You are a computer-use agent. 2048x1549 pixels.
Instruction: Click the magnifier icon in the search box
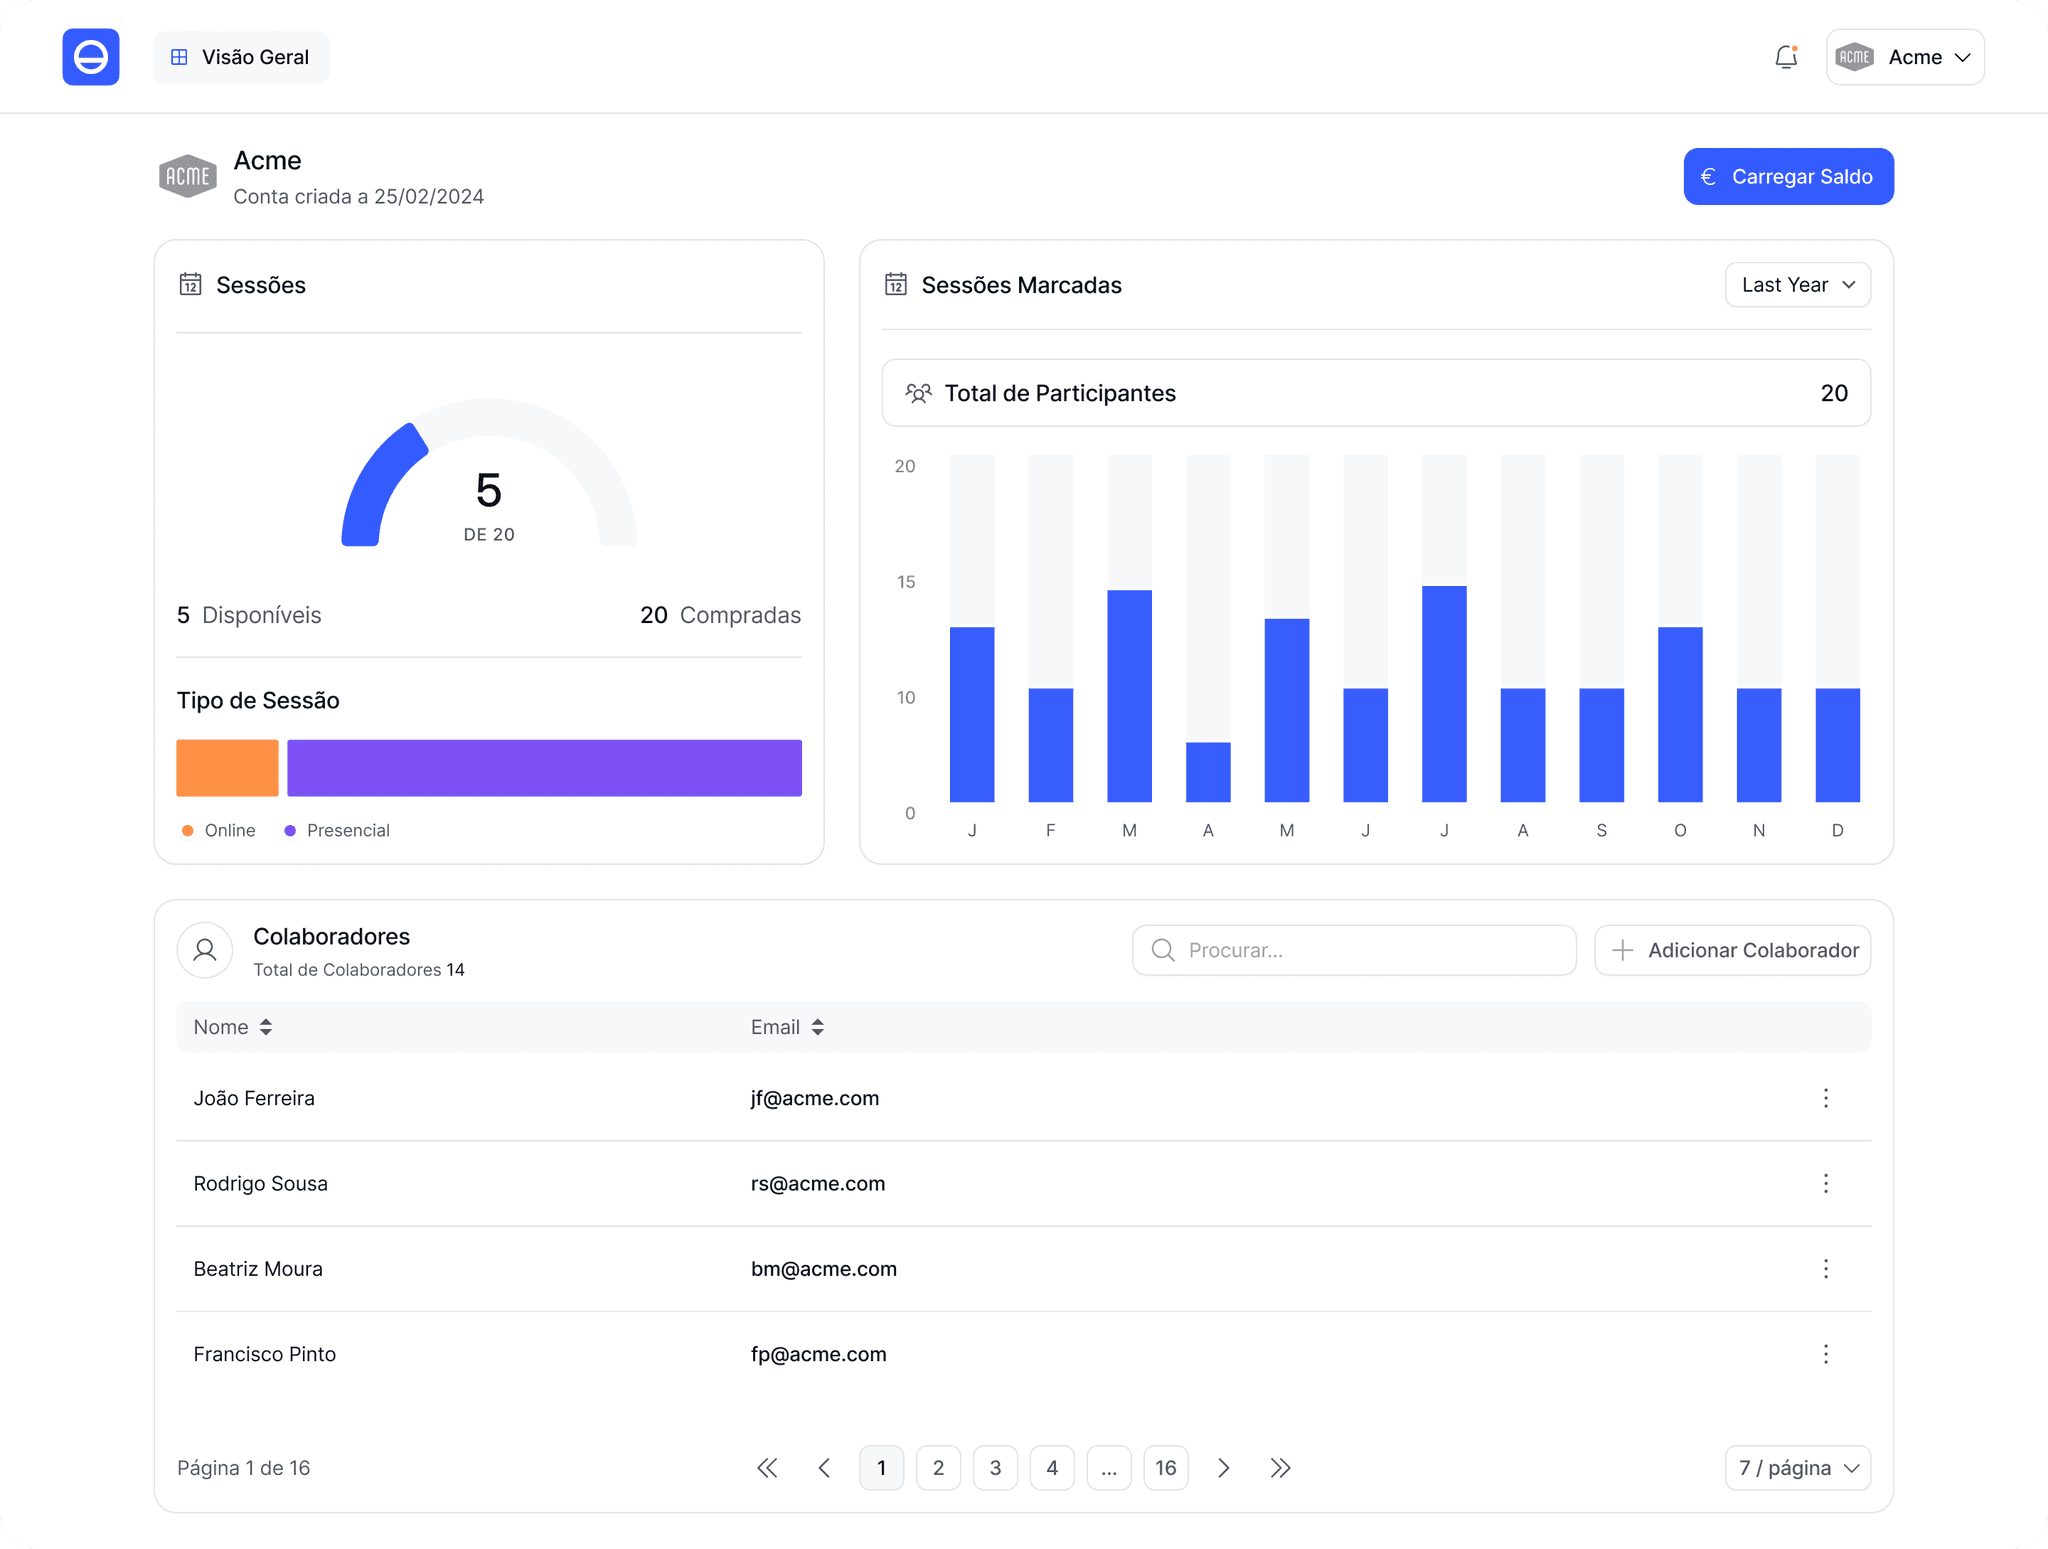pos(1163,950)
